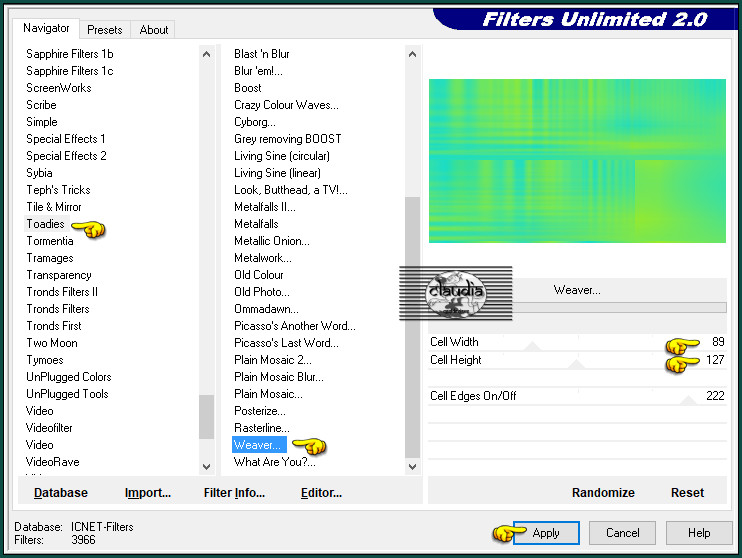This screenshot has width=742, height=558.
Task: Select Tramages filter category
Action: [x=50, y=258]
